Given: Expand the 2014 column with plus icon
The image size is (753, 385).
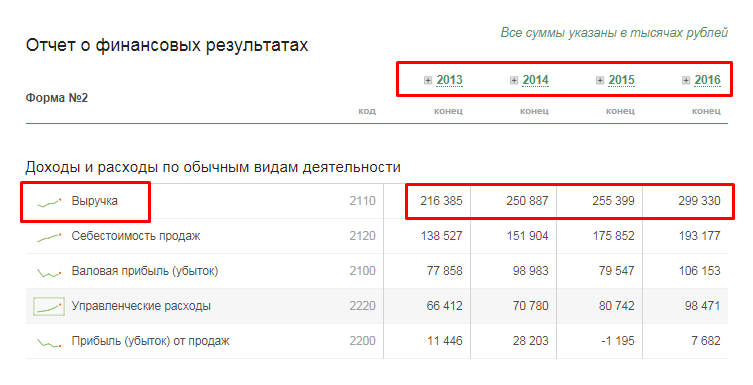Looking at the screenshot, I should point(514,80).
